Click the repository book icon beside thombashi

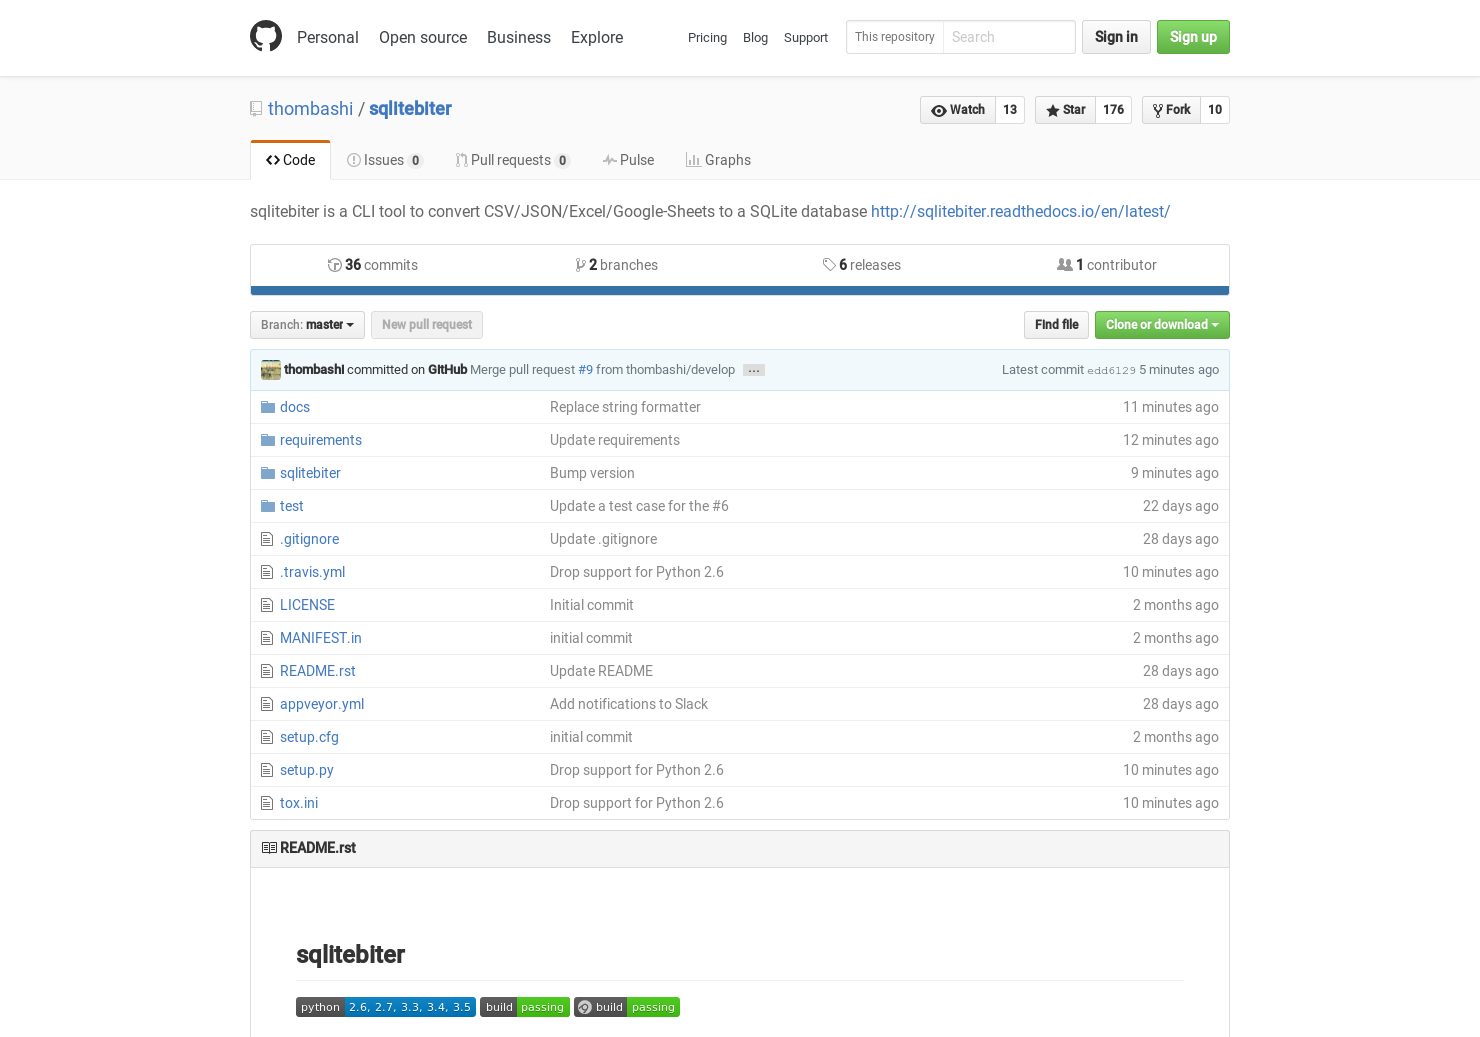[x=256, y=109]
